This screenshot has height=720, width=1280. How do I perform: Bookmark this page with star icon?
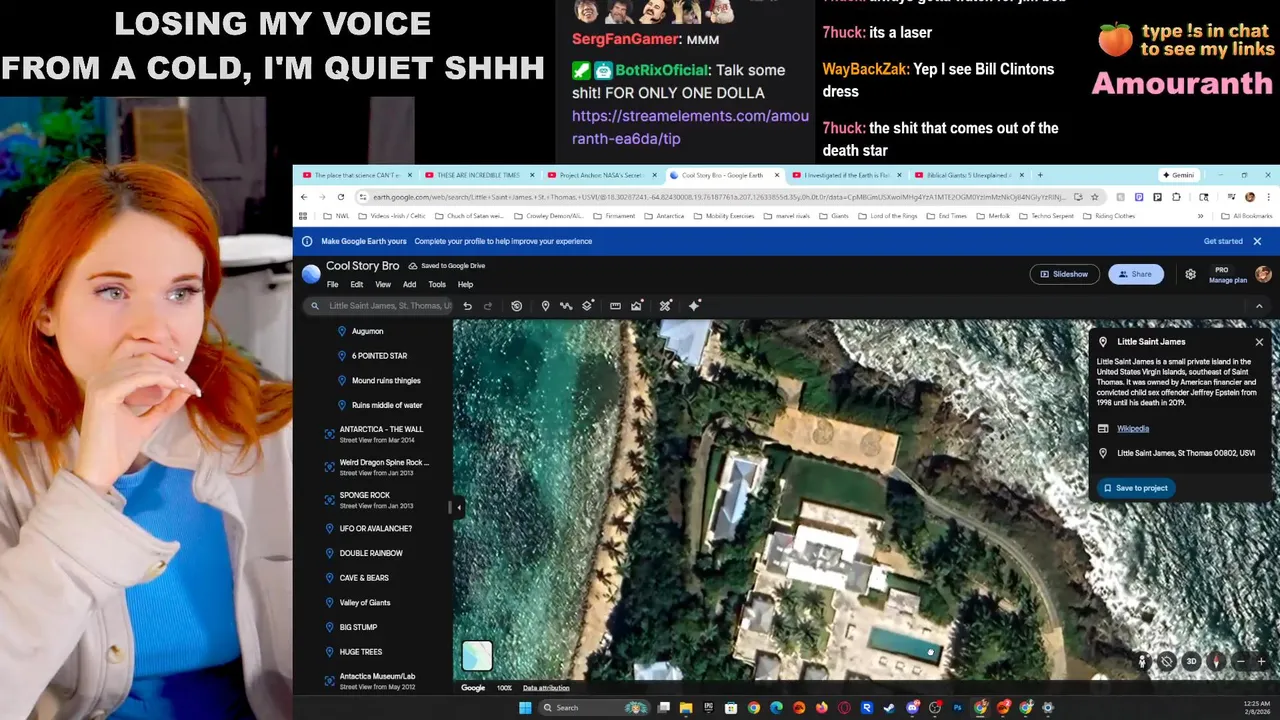point(1094,197)
